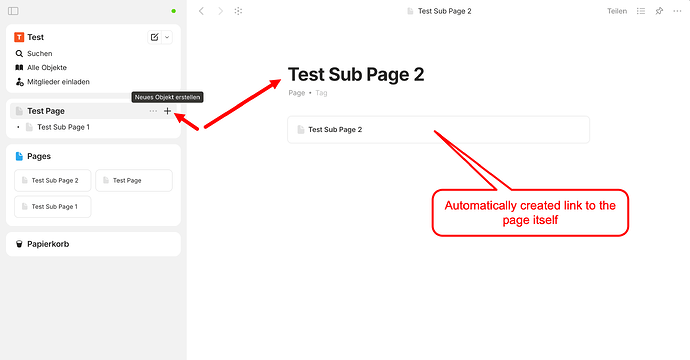Image resolution: width=690 pixels, height=360 pixels.
Task: Expand the dropdown arrow beside compose icon
Action: (167, 37)
